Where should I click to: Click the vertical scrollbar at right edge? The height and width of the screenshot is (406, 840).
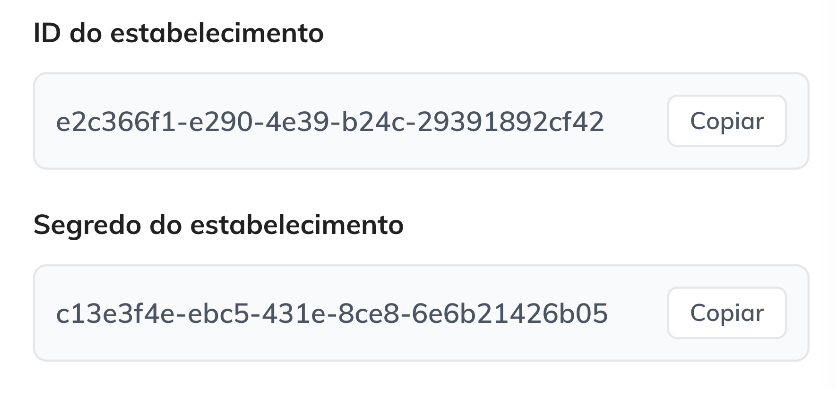coord(837,193)
